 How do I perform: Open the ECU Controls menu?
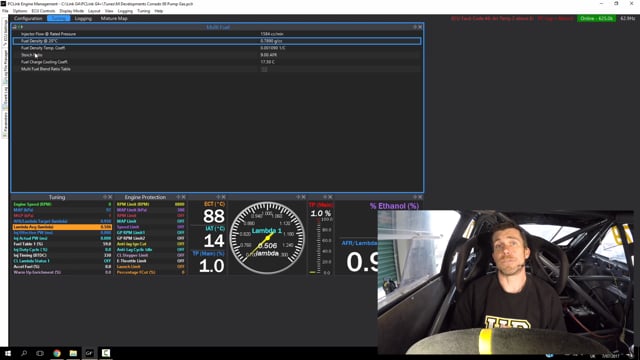pos(43,11)
